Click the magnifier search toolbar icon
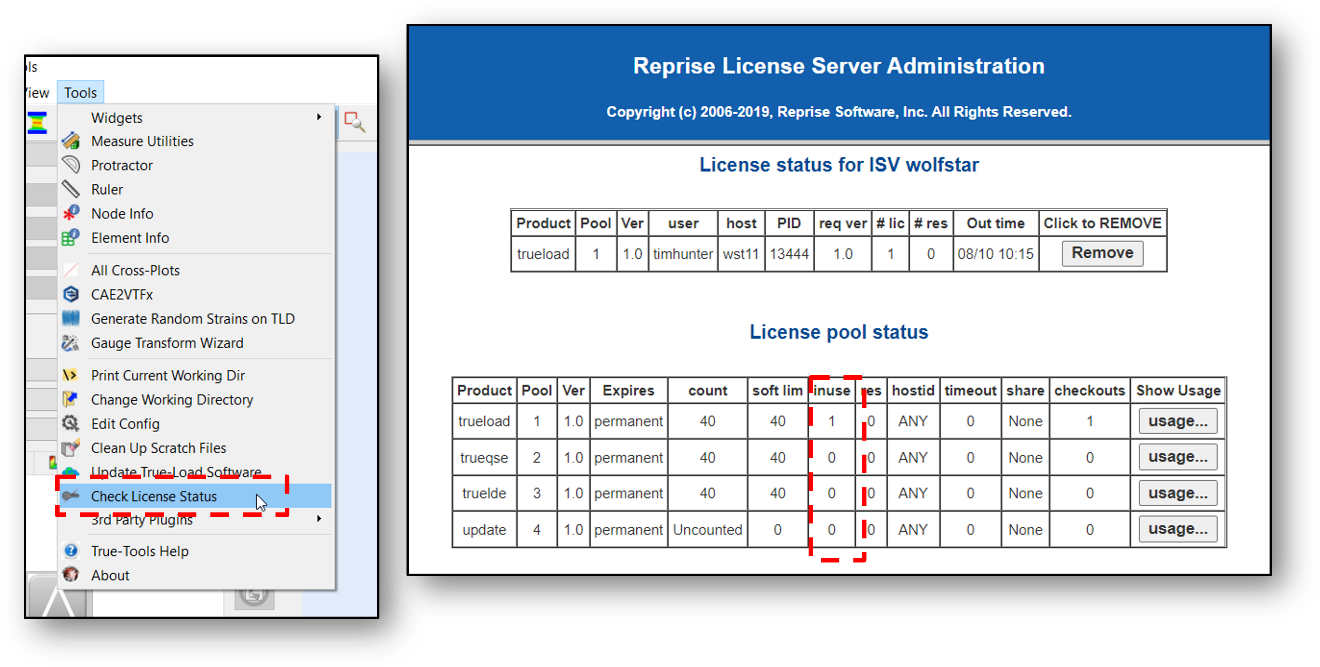The image size is (1320, 667). [355, 122]
